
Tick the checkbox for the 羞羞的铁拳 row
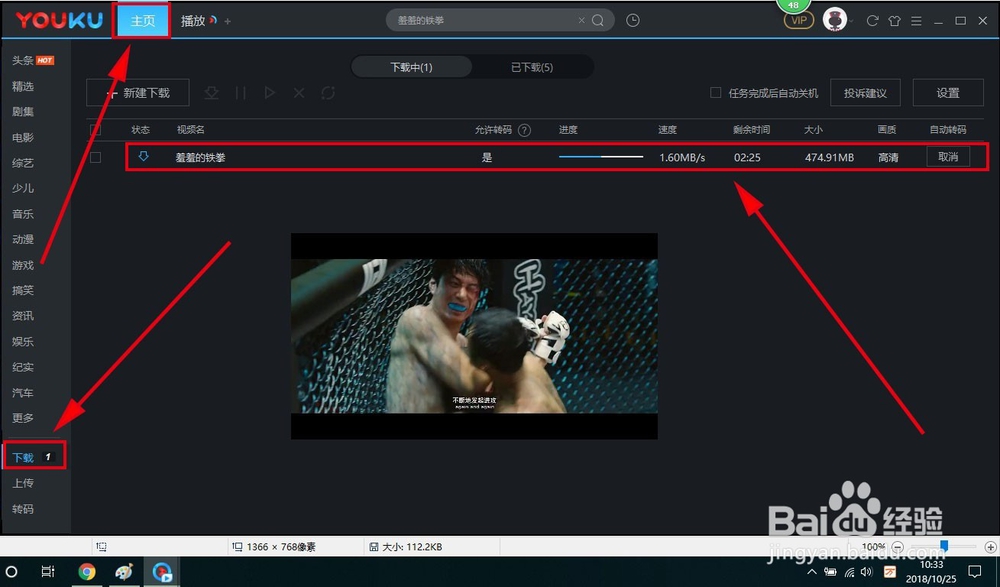click(x=96, y=157)
